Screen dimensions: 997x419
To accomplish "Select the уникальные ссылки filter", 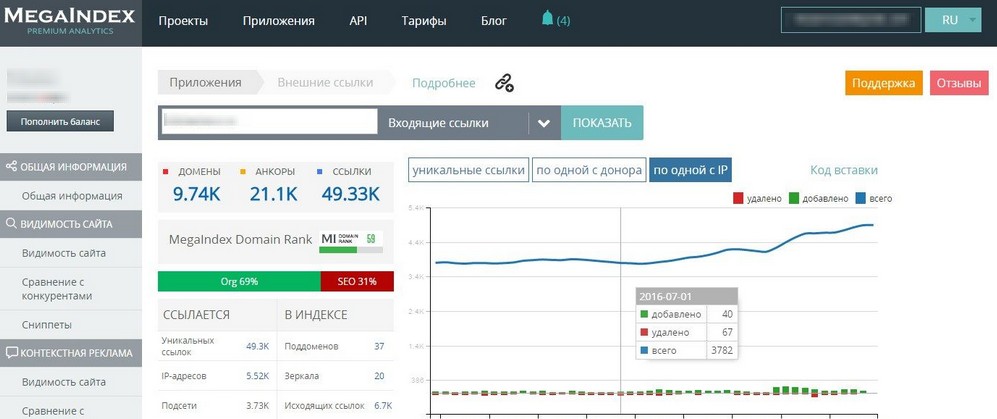I will (469, 170).
